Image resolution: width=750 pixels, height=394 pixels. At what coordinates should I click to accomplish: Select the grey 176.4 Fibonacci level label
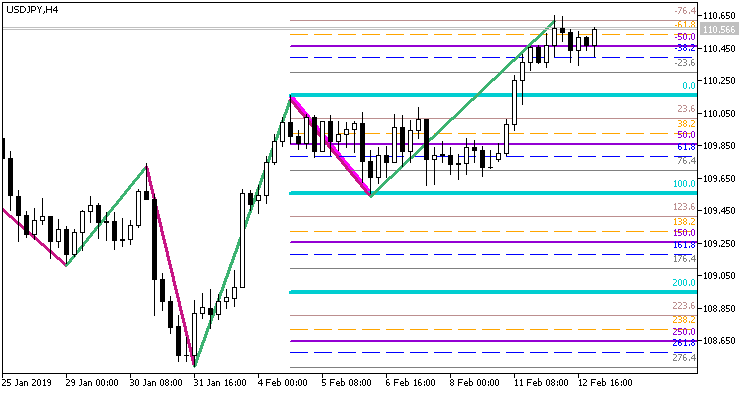684,258
